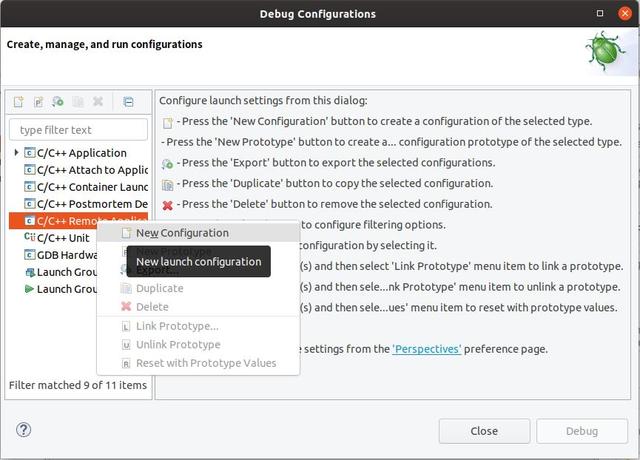Expand the C/C++ Application tree node
The width and height of the screenshot is (640, 460).
[16, 153]
